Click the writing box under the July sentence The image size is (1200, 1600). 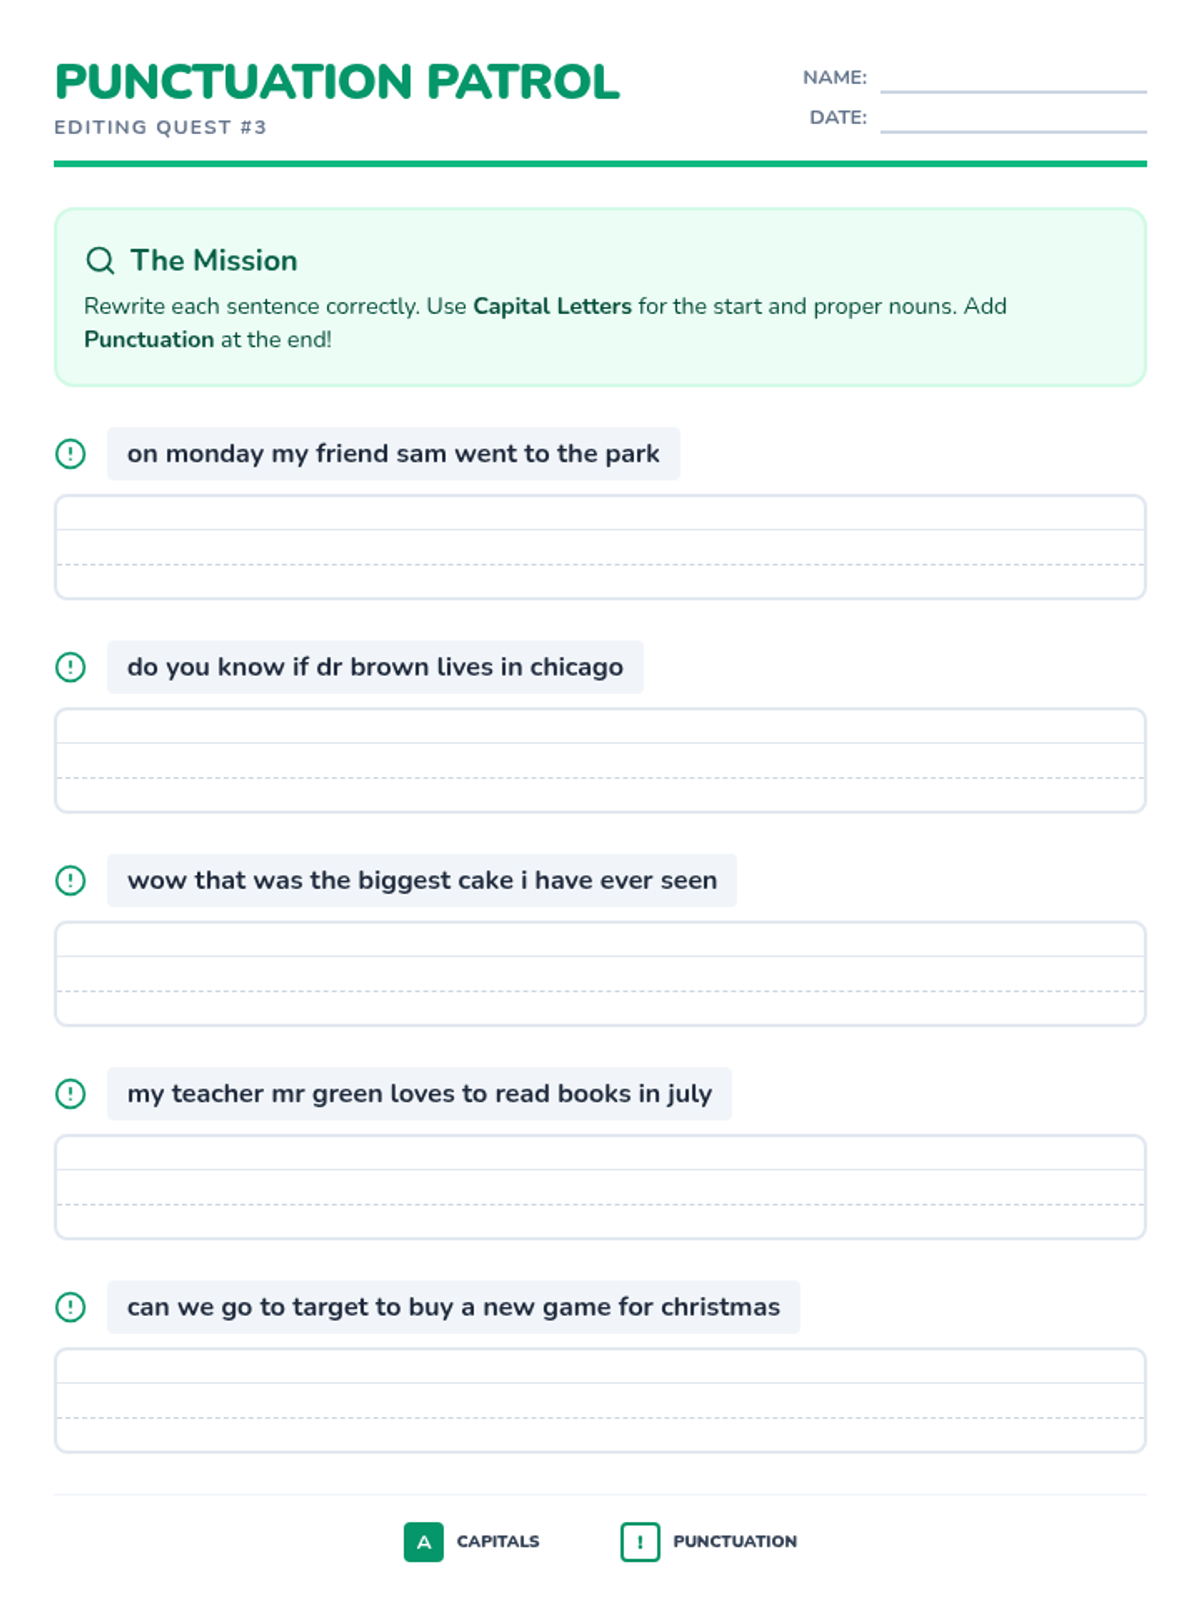tap(600, 1187)
